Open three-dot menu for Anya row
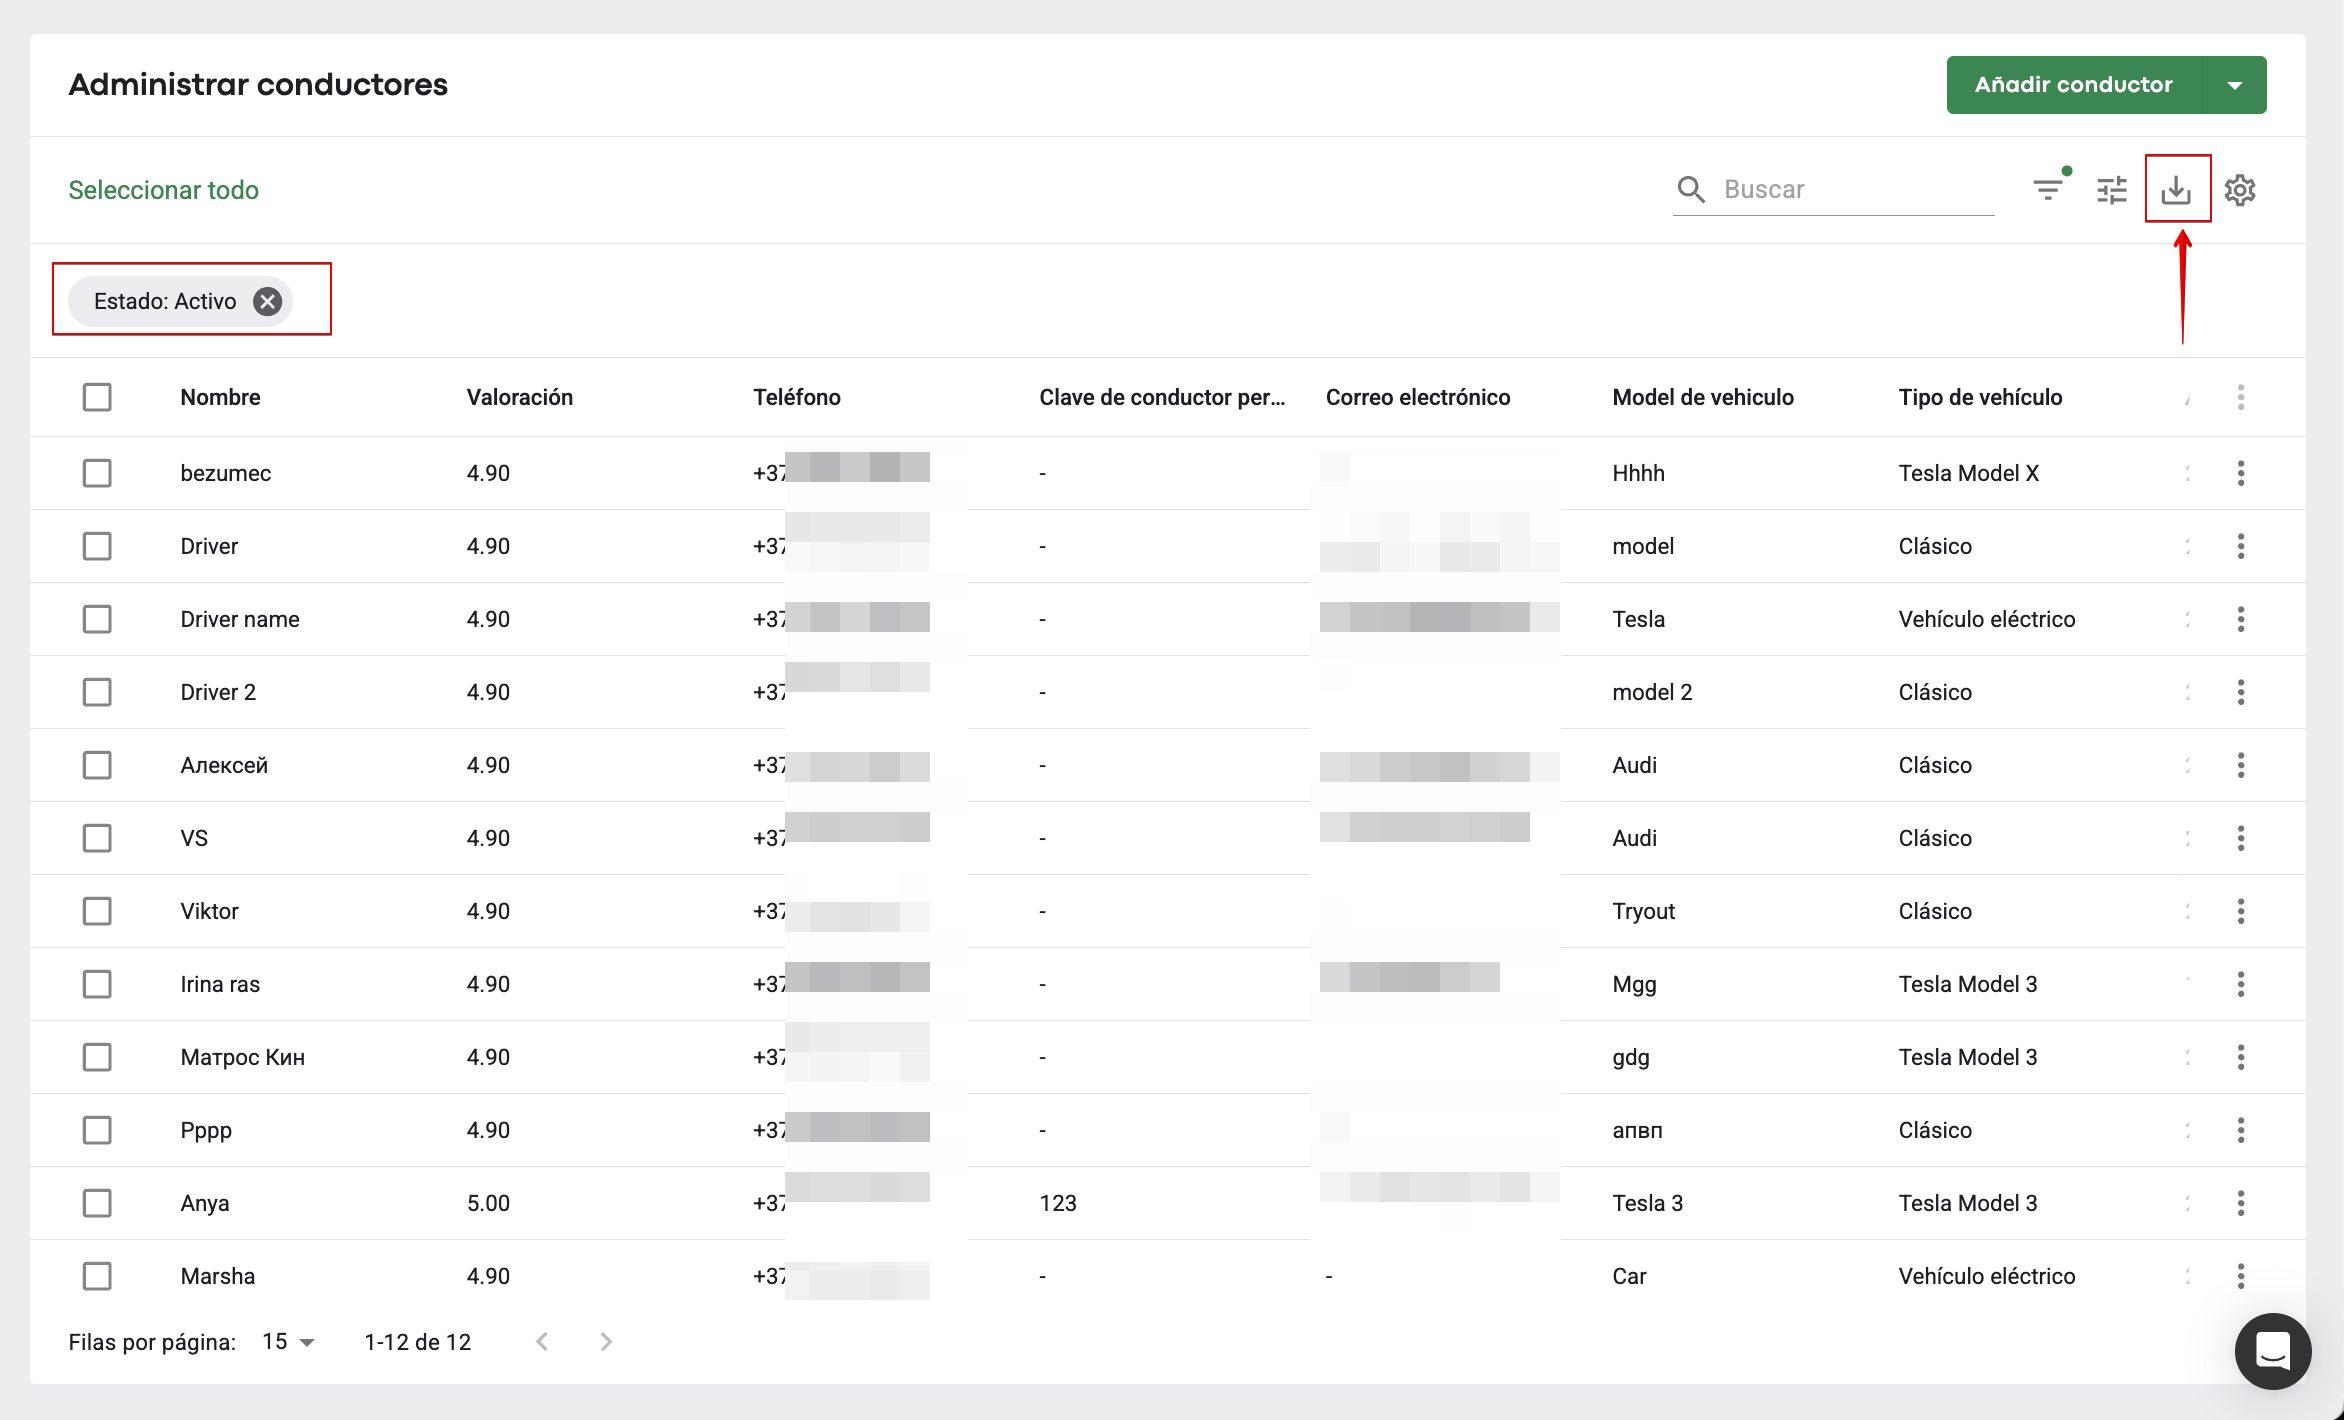The height and width of the screenshot is (1420, 2344). (x=2241, y=1203)
